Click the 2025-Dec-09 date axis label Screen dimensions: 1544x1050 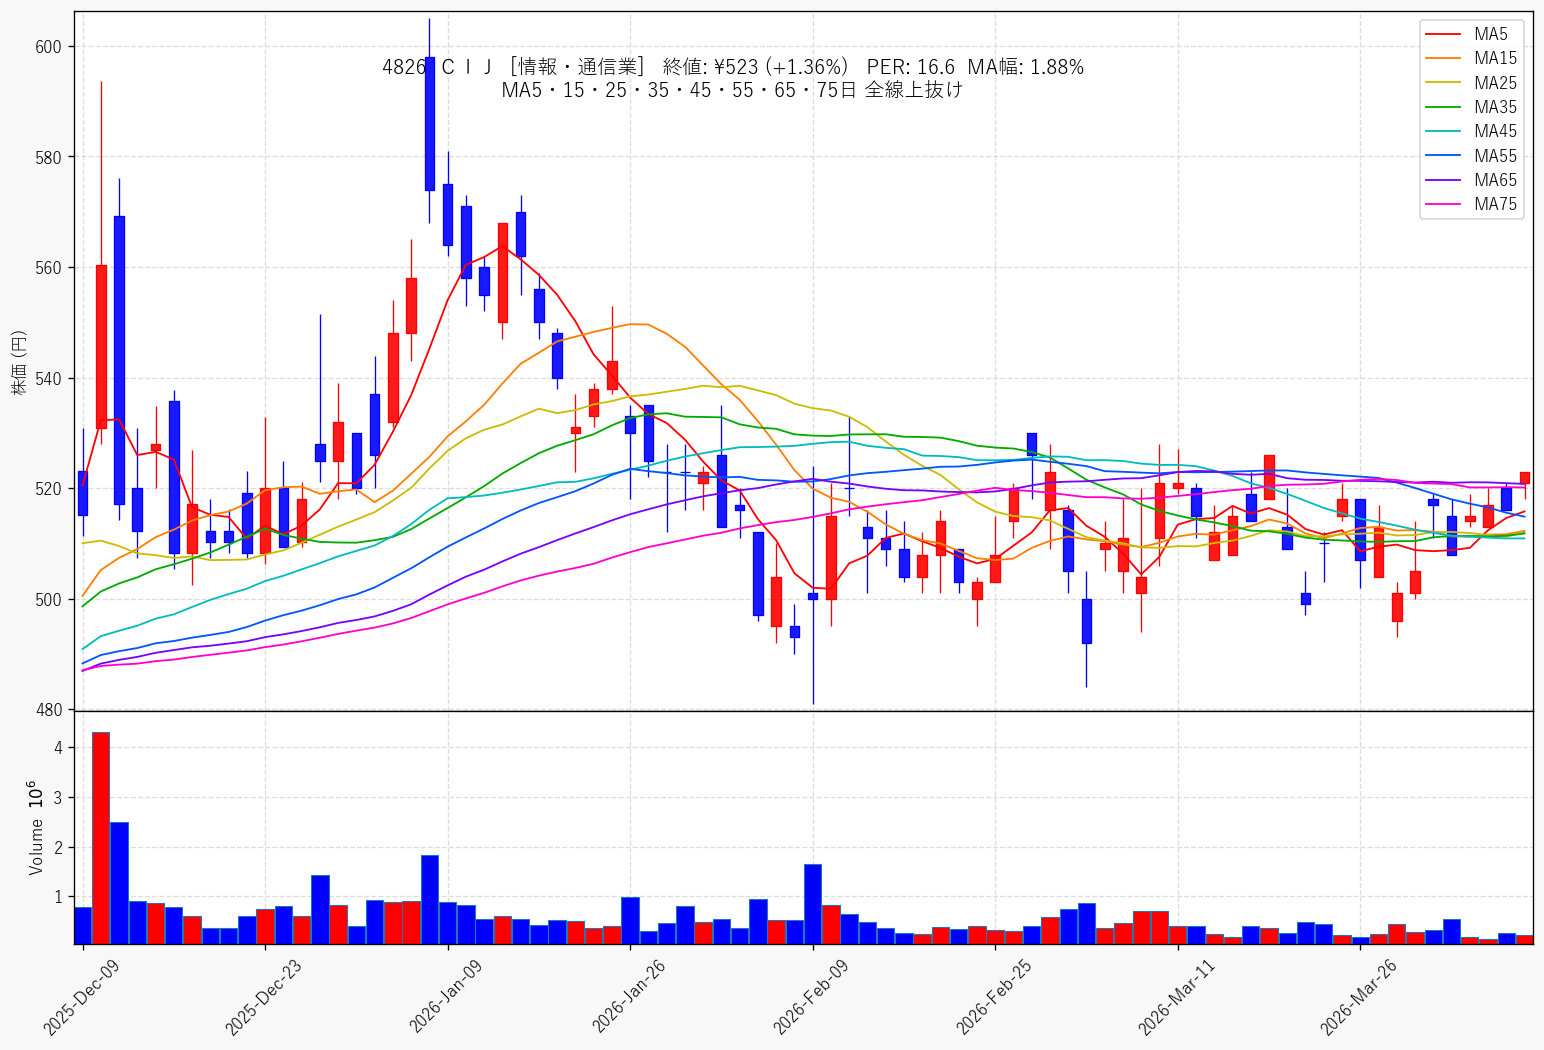[x=81, y=997]
